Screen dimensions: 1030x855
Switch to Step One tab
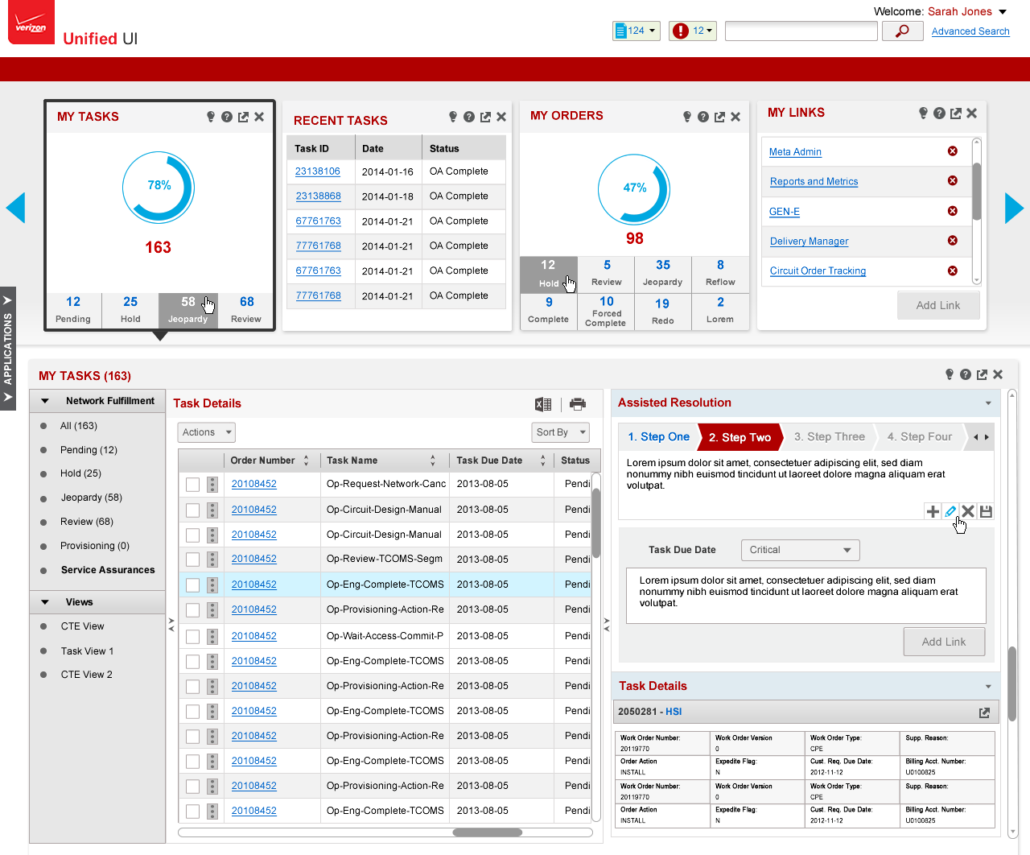pos(658,437)
